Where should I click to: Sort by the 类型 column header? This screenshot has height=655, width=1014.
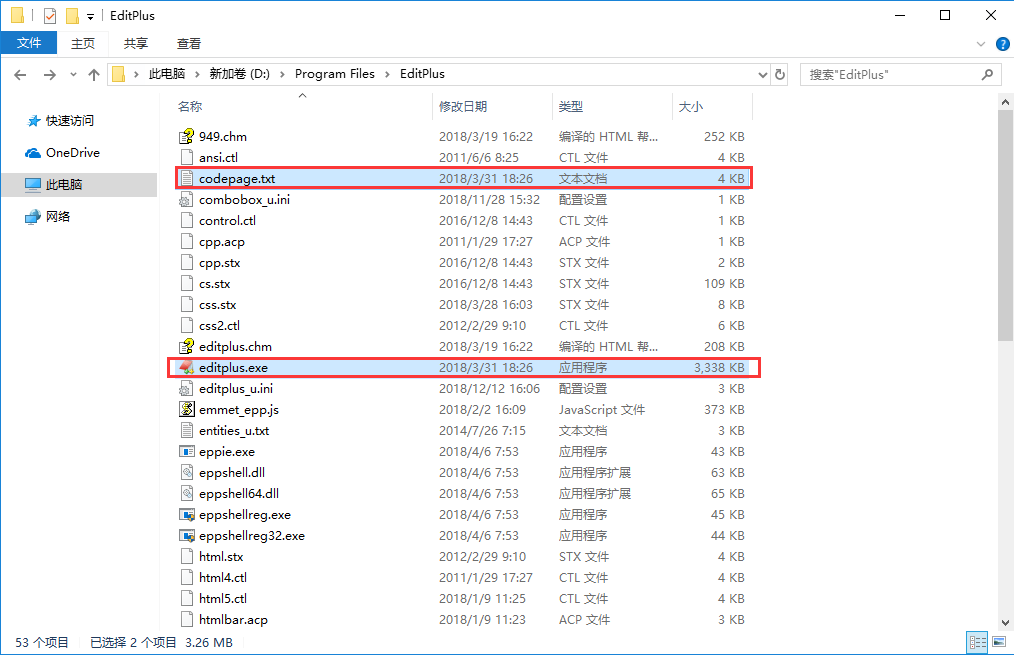tap(612, 106)
